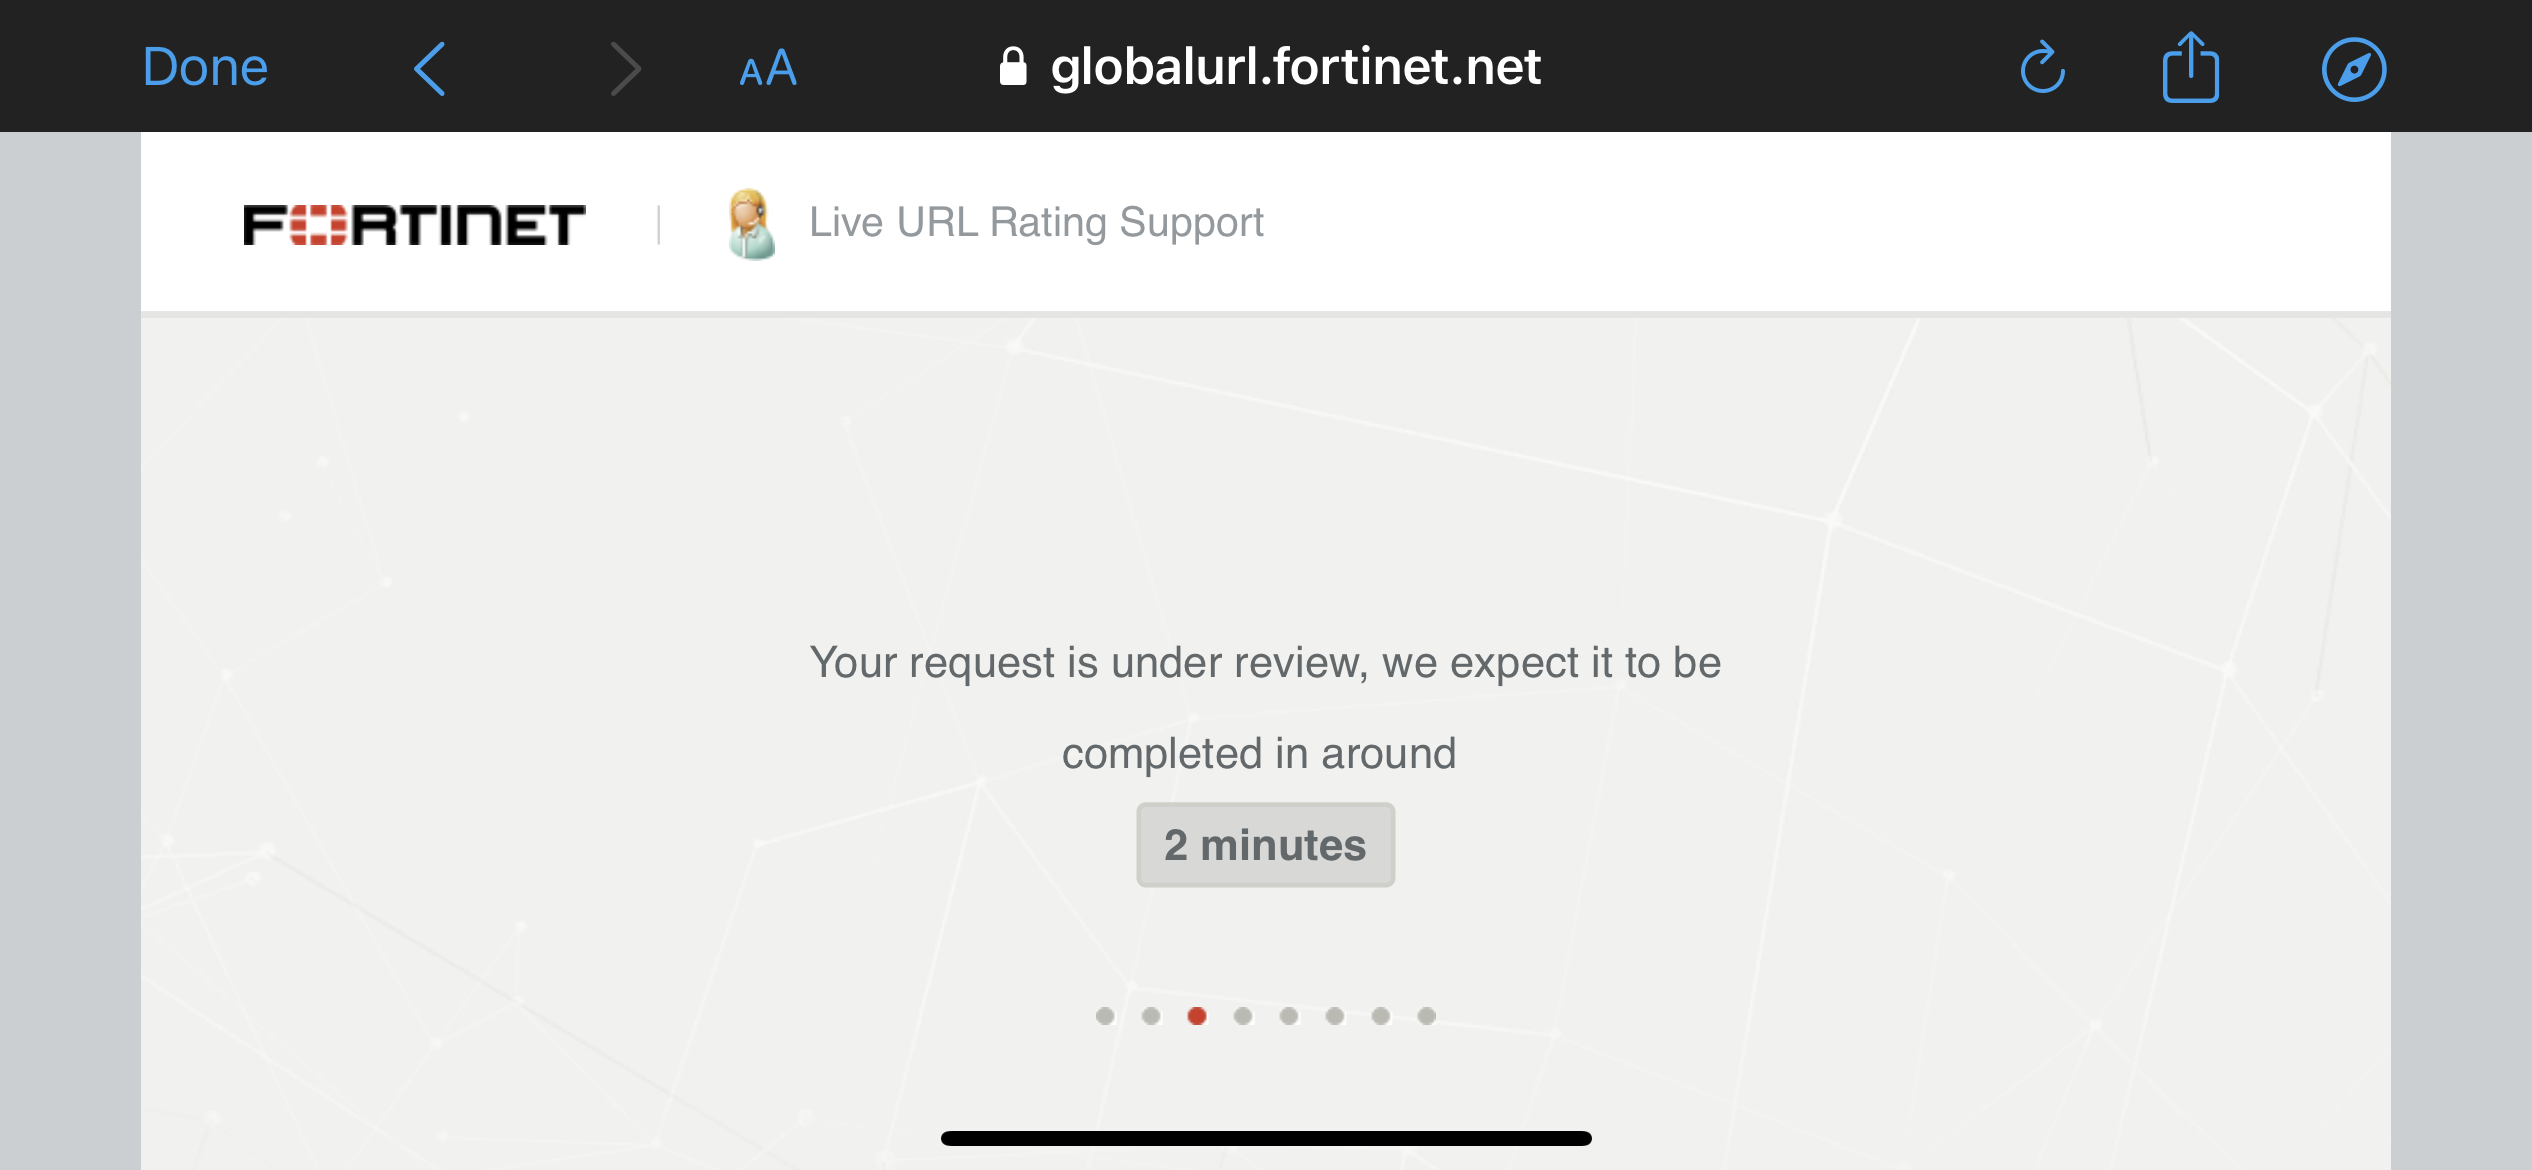The image size is (2532, 1170).
Task: Click the Live URL Rating Support title
Action: point(1036,222)
